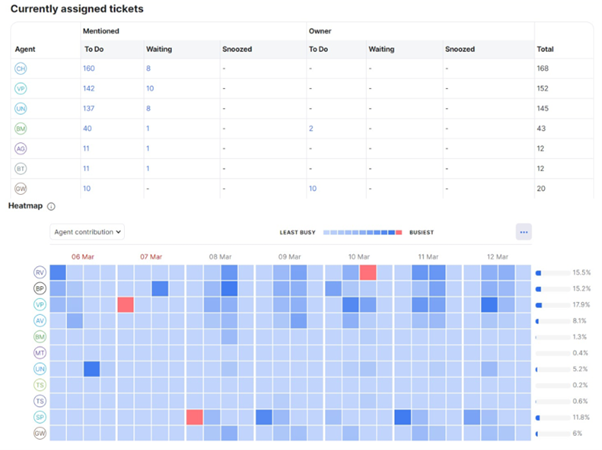Click the CH agent avatar in tickets table
602x450 pixels.
(x=21, y=69)
